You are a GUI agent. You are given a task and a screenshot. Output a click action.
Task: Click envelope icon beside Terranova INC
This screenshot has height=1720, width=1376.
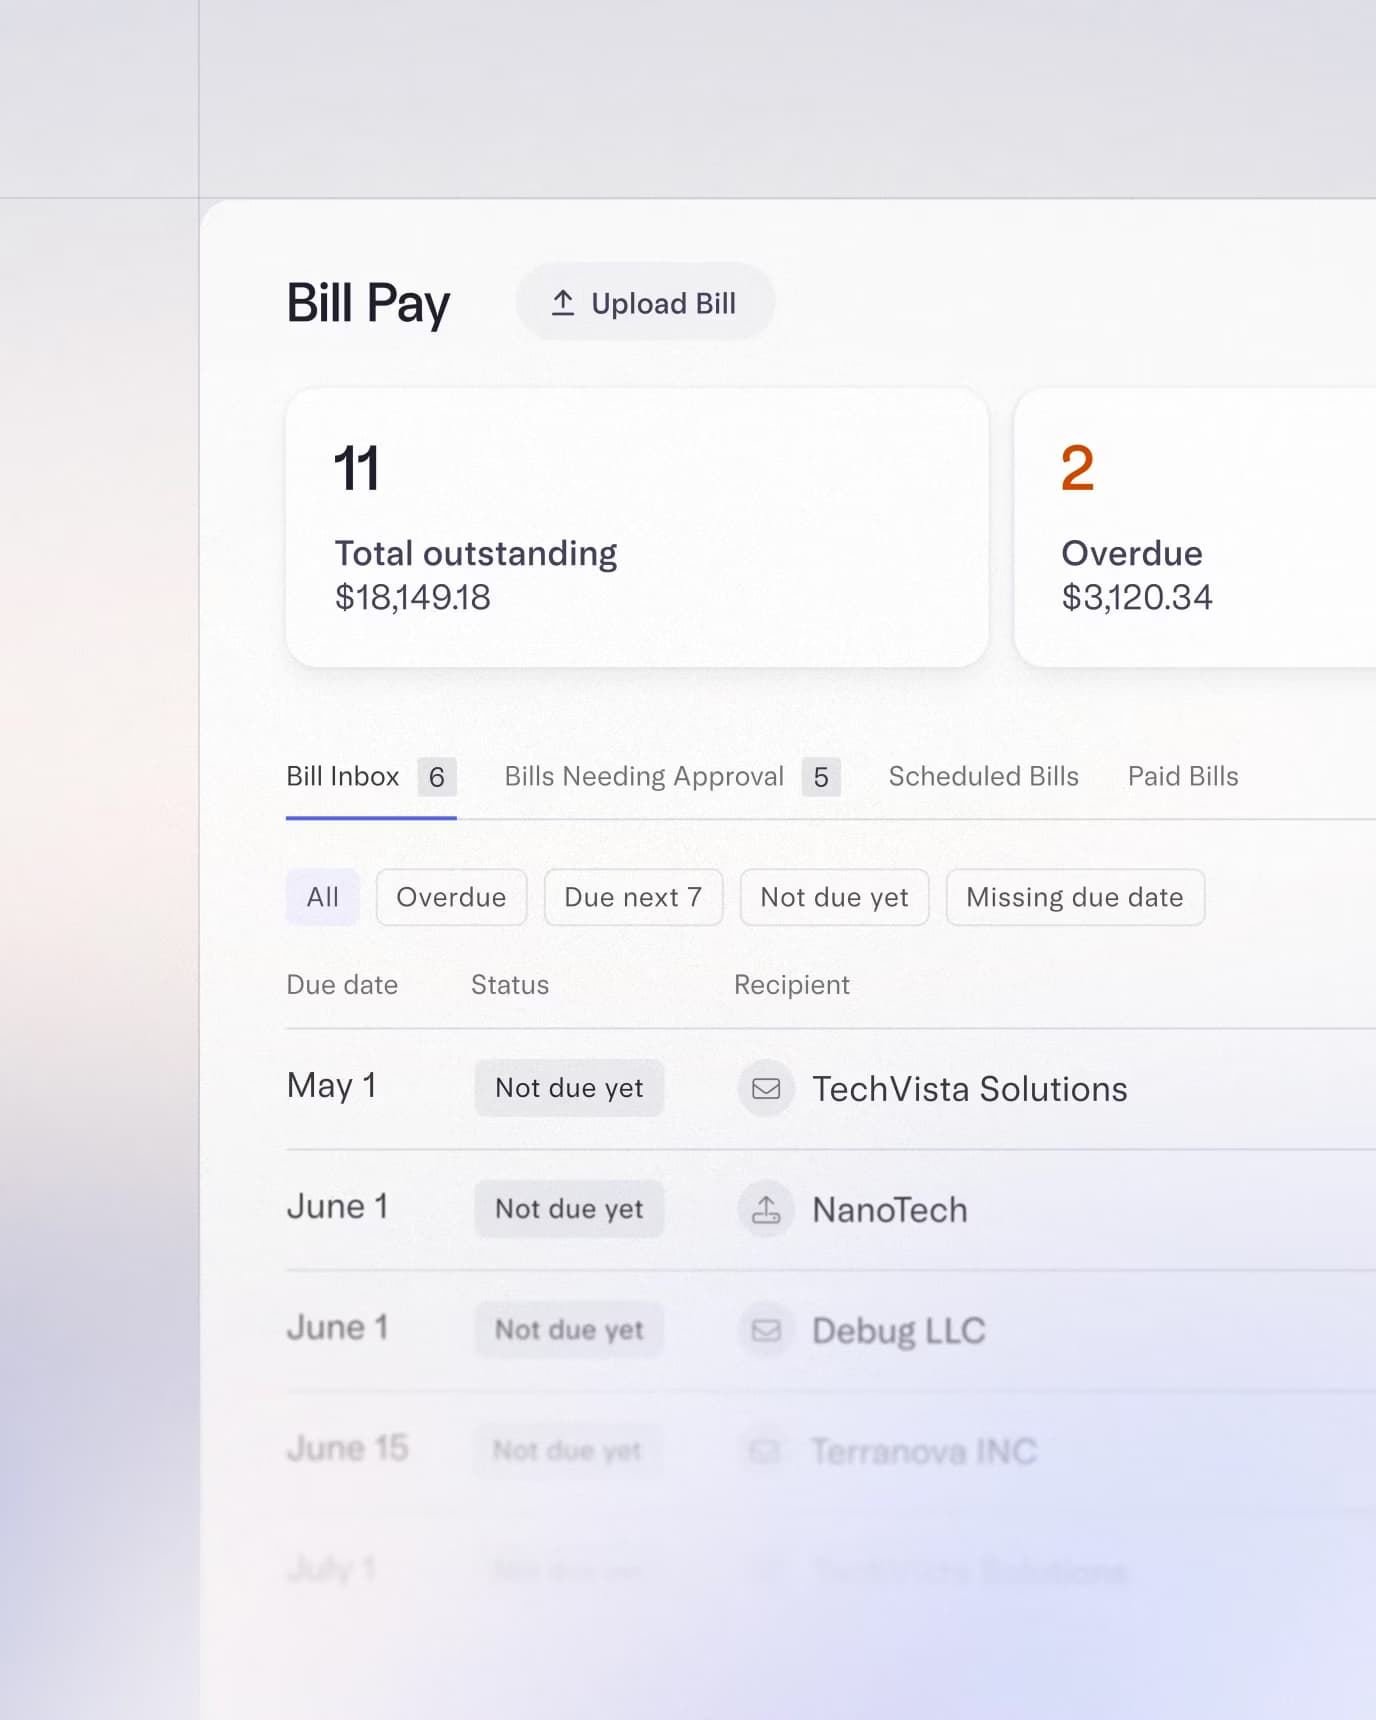tap(765, 1450)
